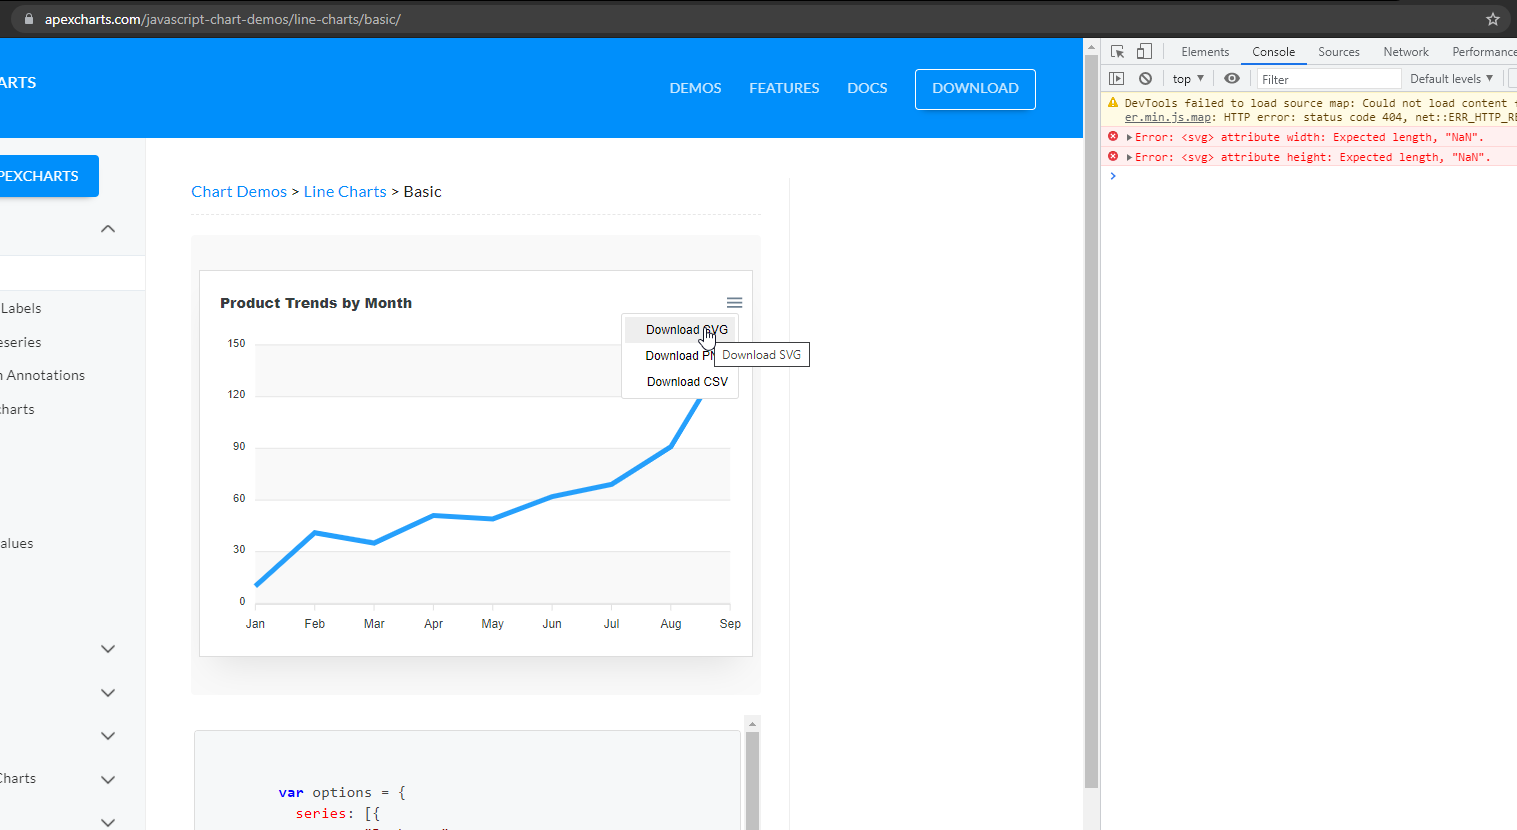Image resolution: width=1517 pixels, height=830 pixels.
Task: Open the 'top' frame context dropdown
Action: [x=1186, y=78]
